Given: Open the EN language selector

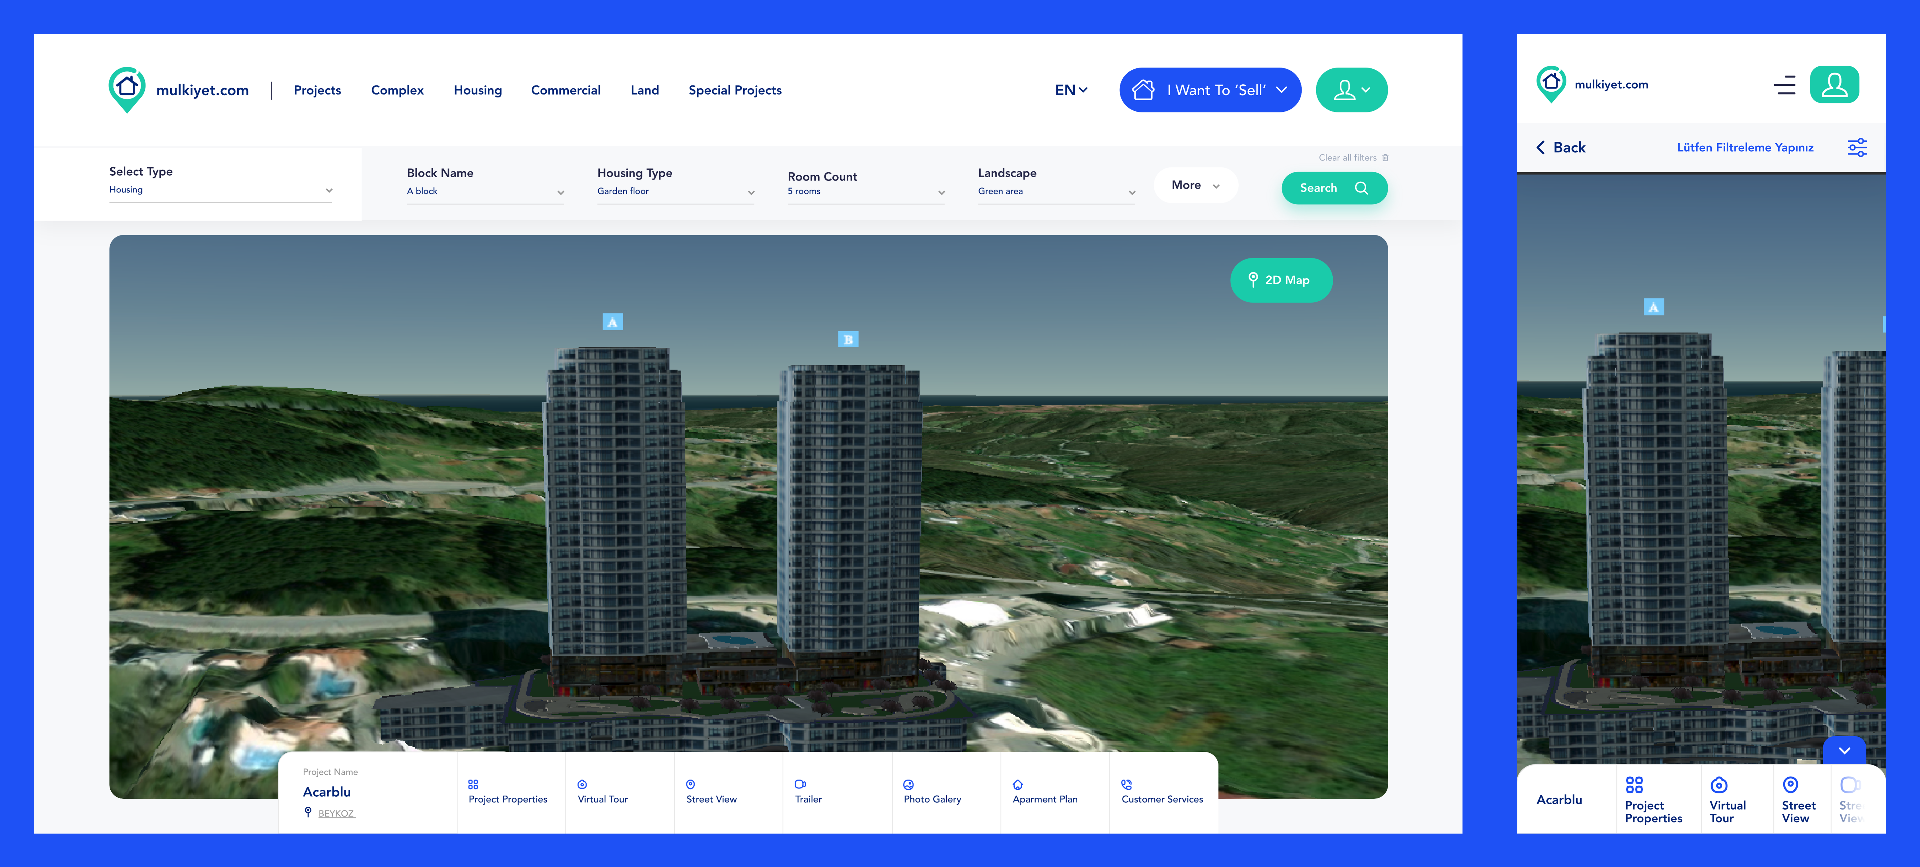Looking at the screenshot, I should tap(1071, 90).
